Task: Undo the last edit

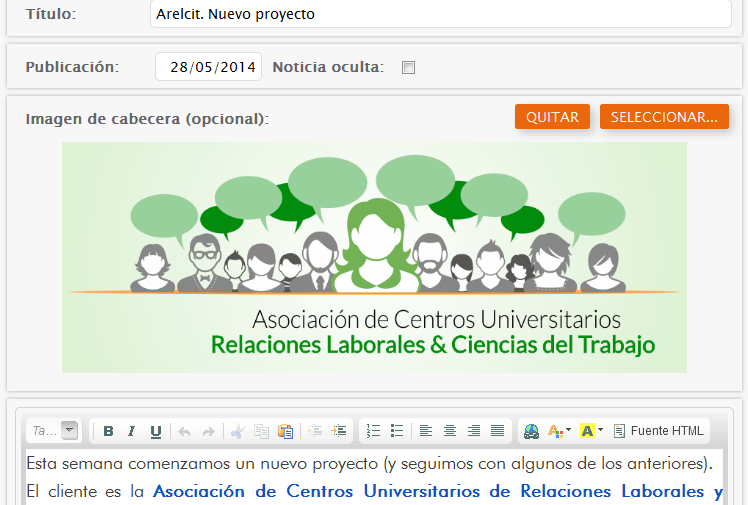Action: pyautogui.click(x=184, y=432)
